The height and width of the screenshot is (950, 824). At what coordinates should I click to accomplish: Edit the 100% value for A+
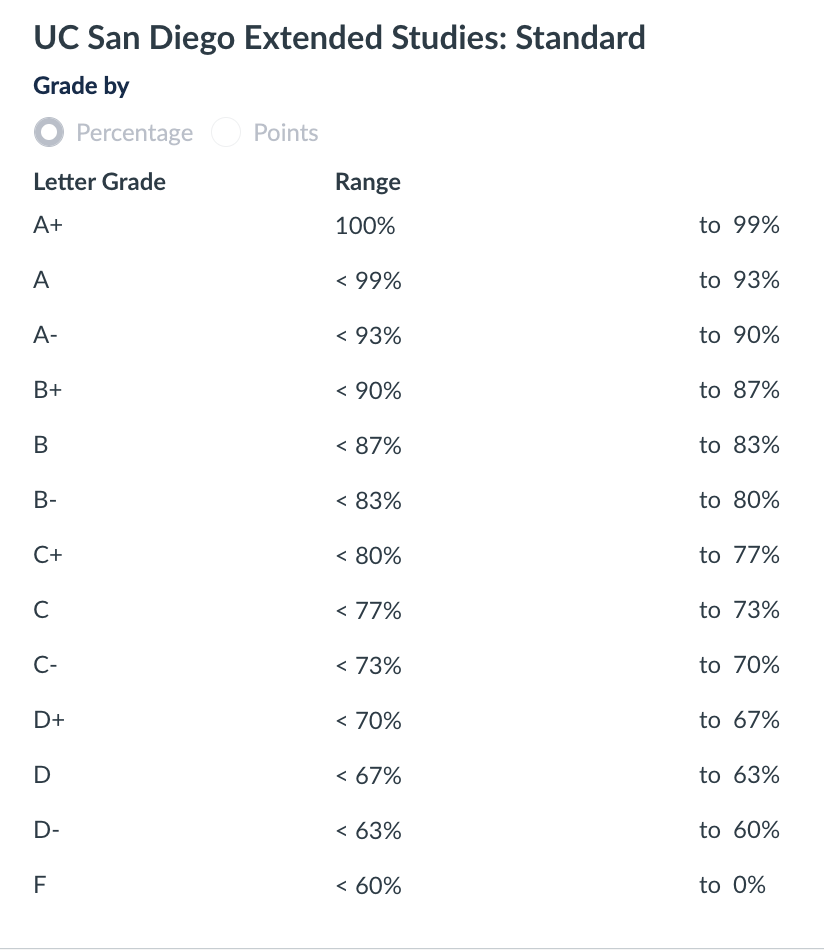pyautogui.click(x=364, y=225)
